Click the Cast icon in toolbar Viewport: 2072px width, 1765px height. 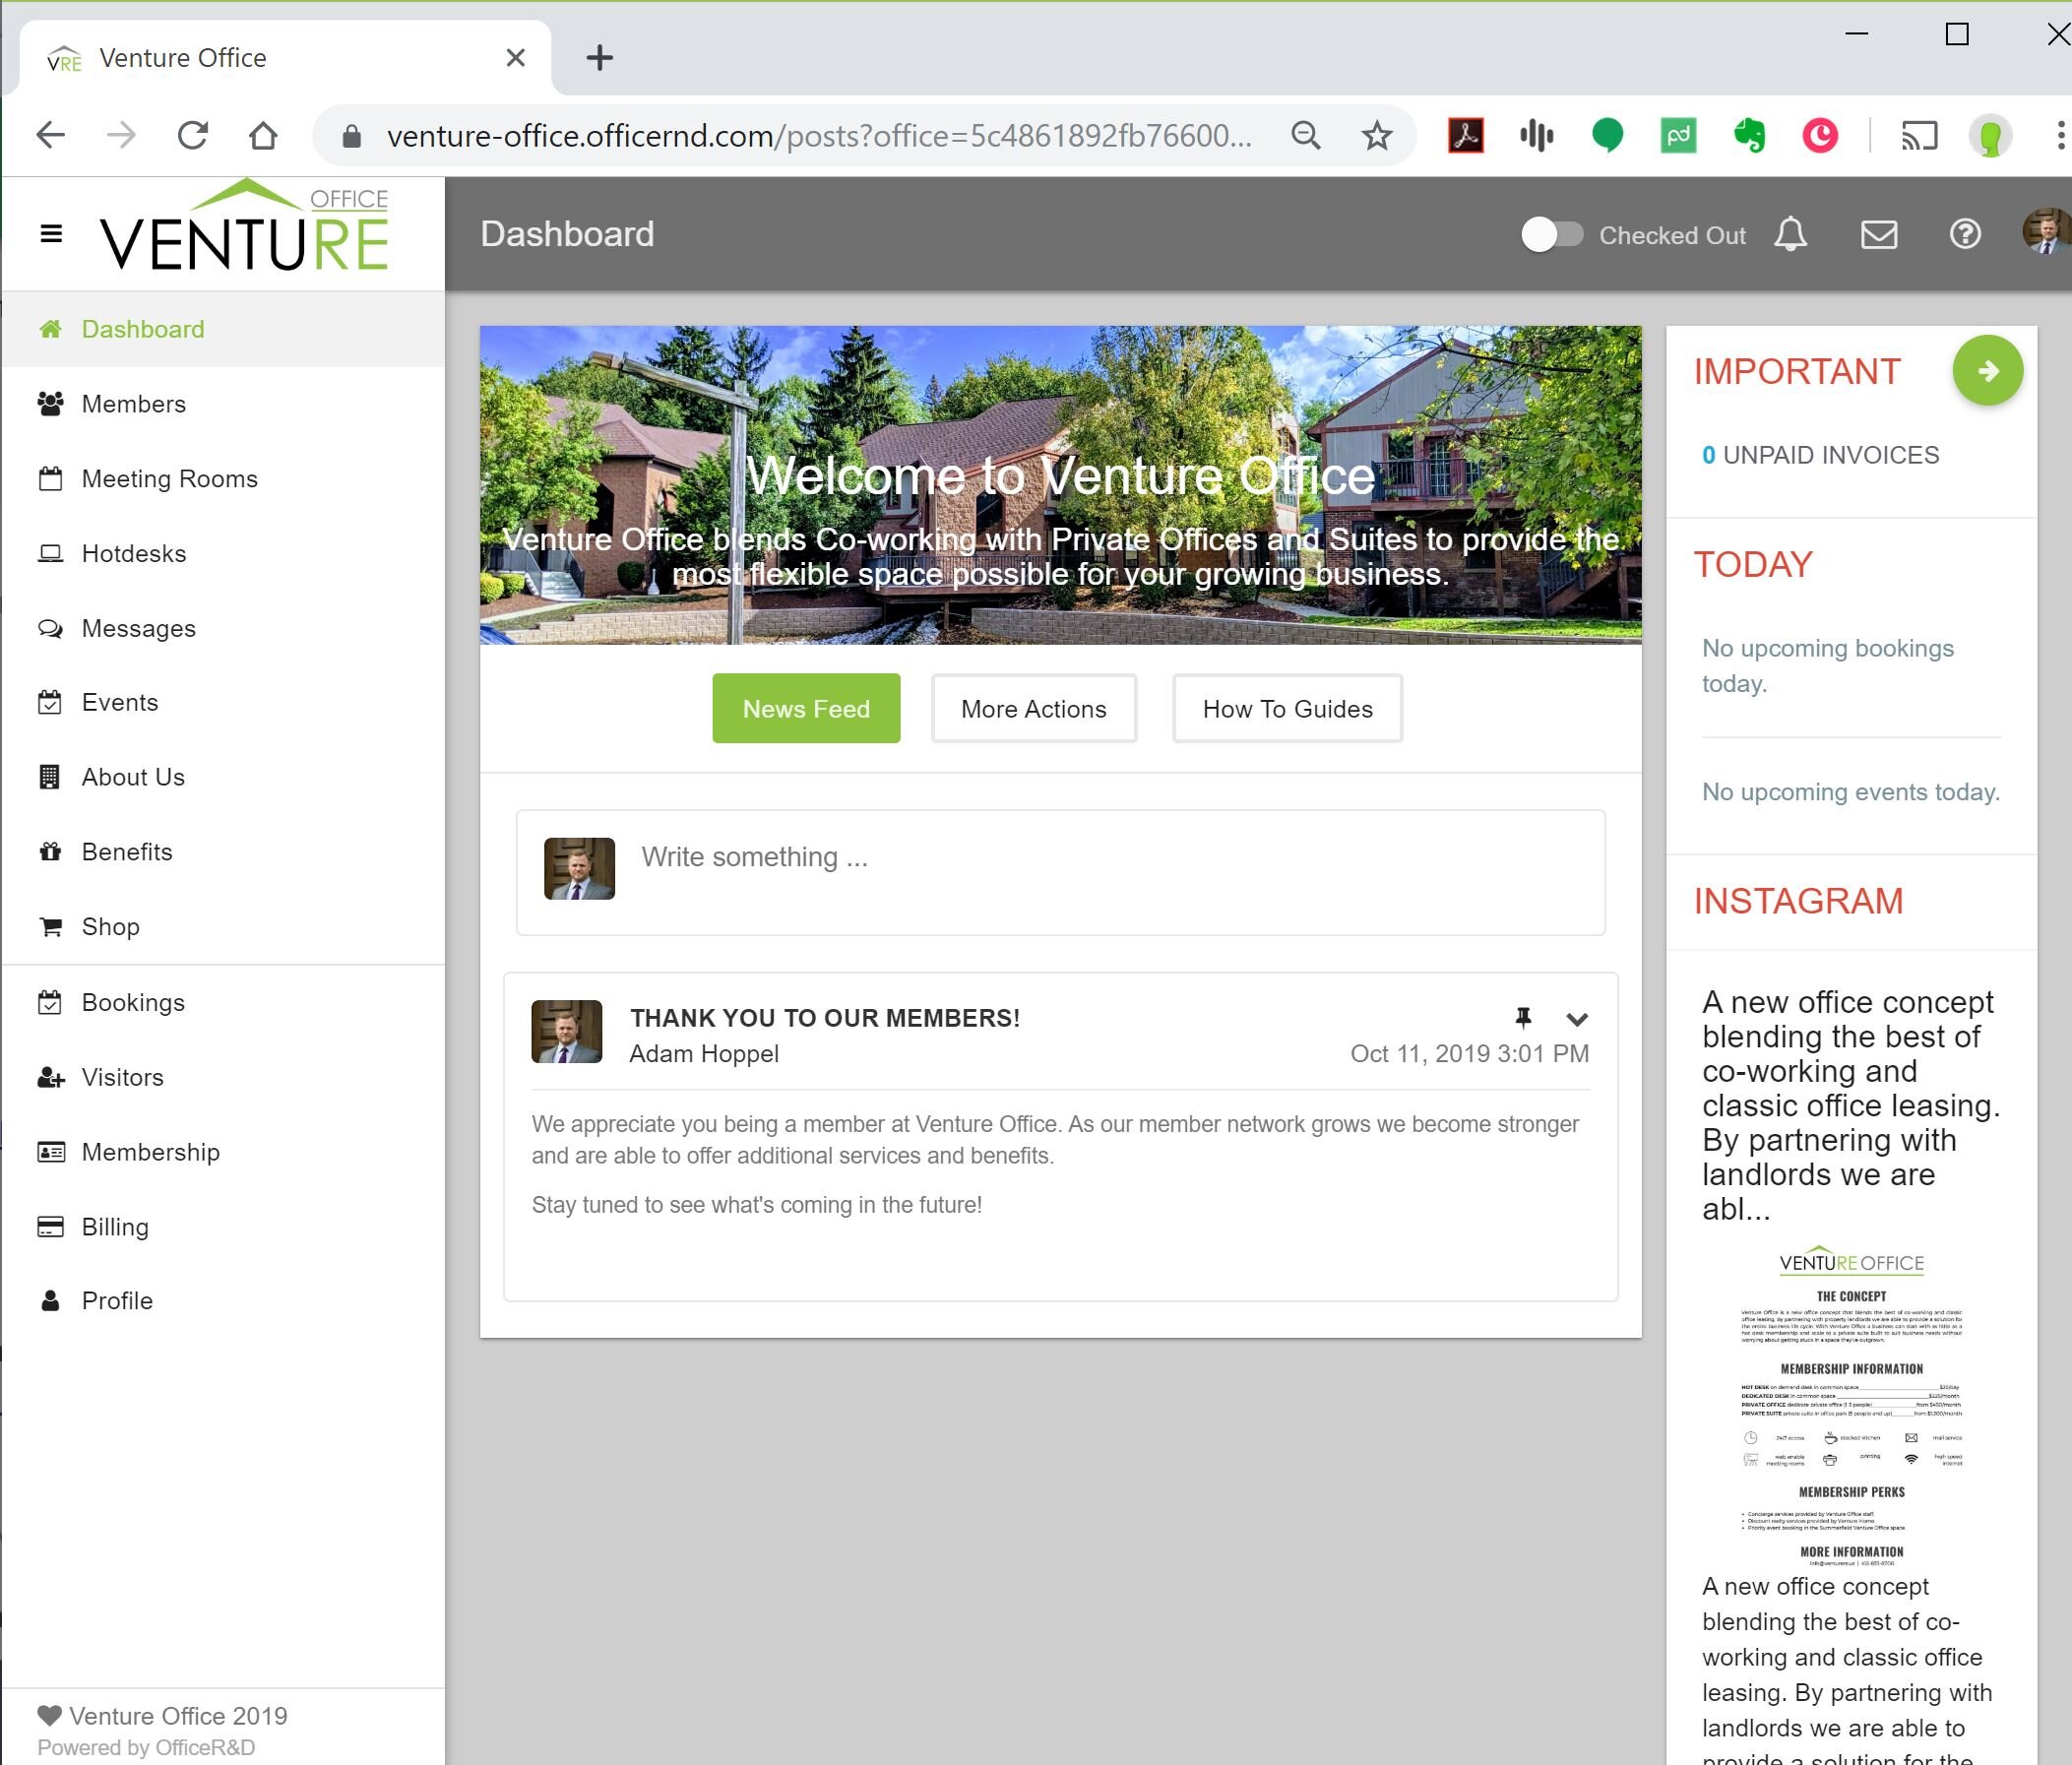pos(1918,135)
